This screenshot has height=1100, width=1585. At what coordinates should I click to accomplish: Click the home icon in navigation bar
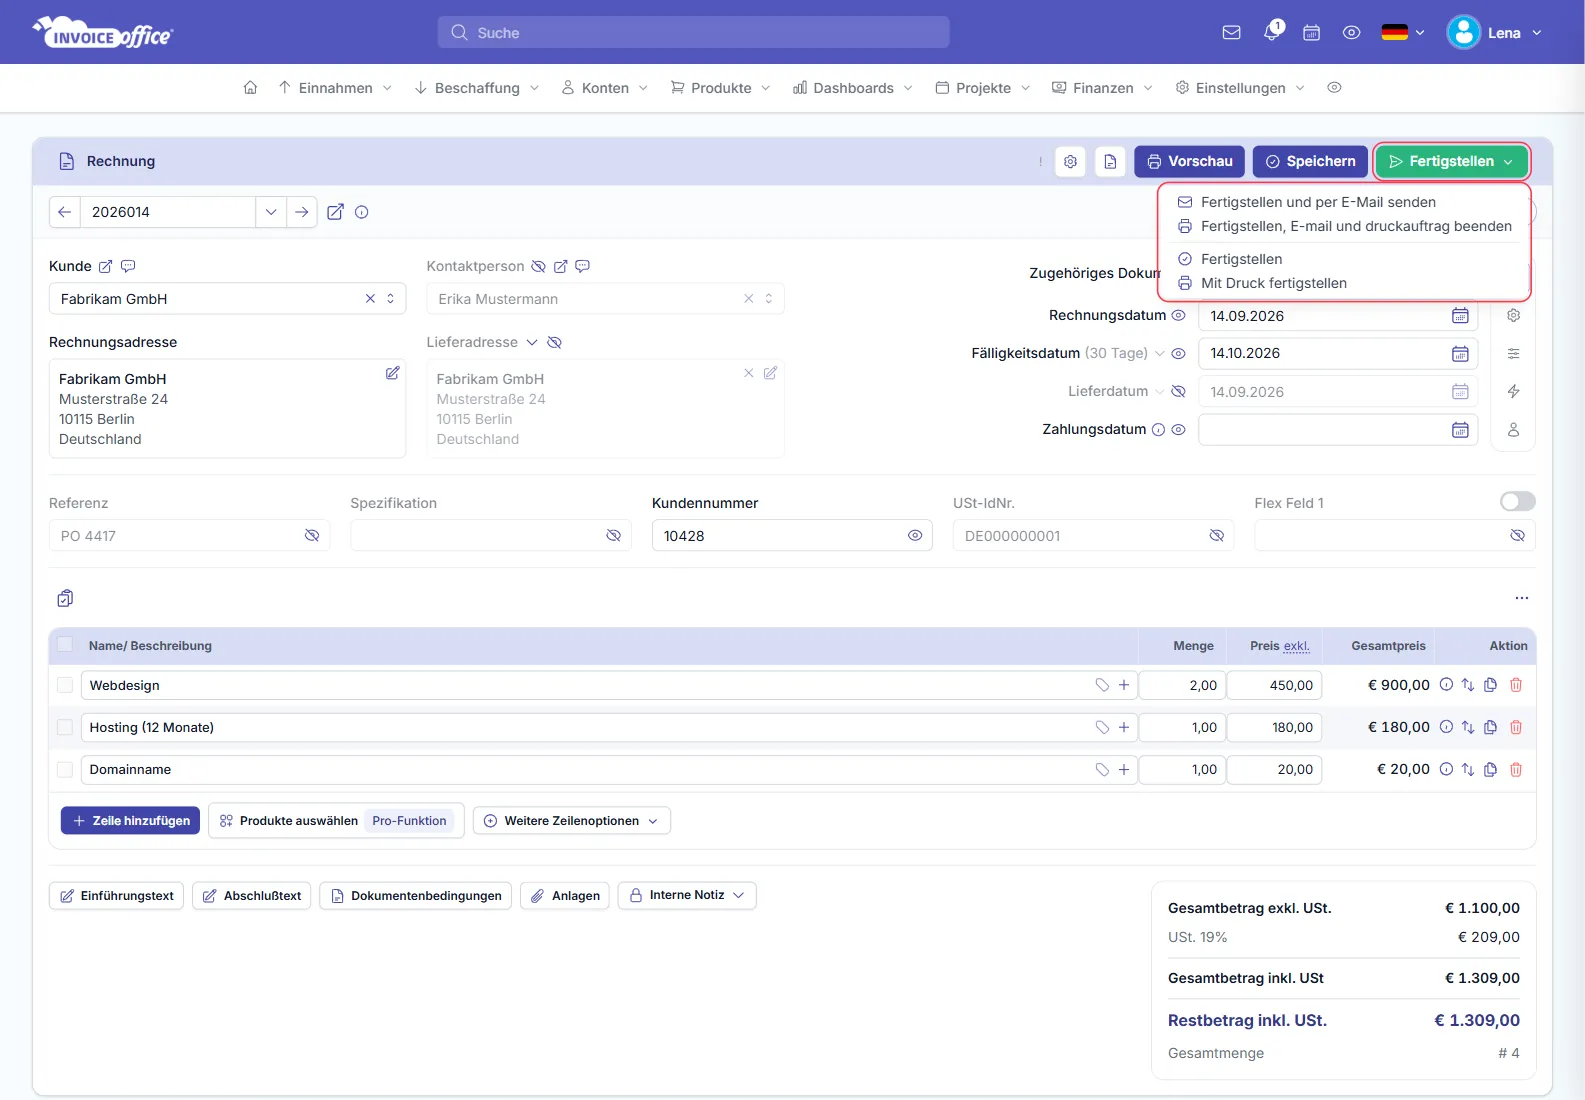250,87
